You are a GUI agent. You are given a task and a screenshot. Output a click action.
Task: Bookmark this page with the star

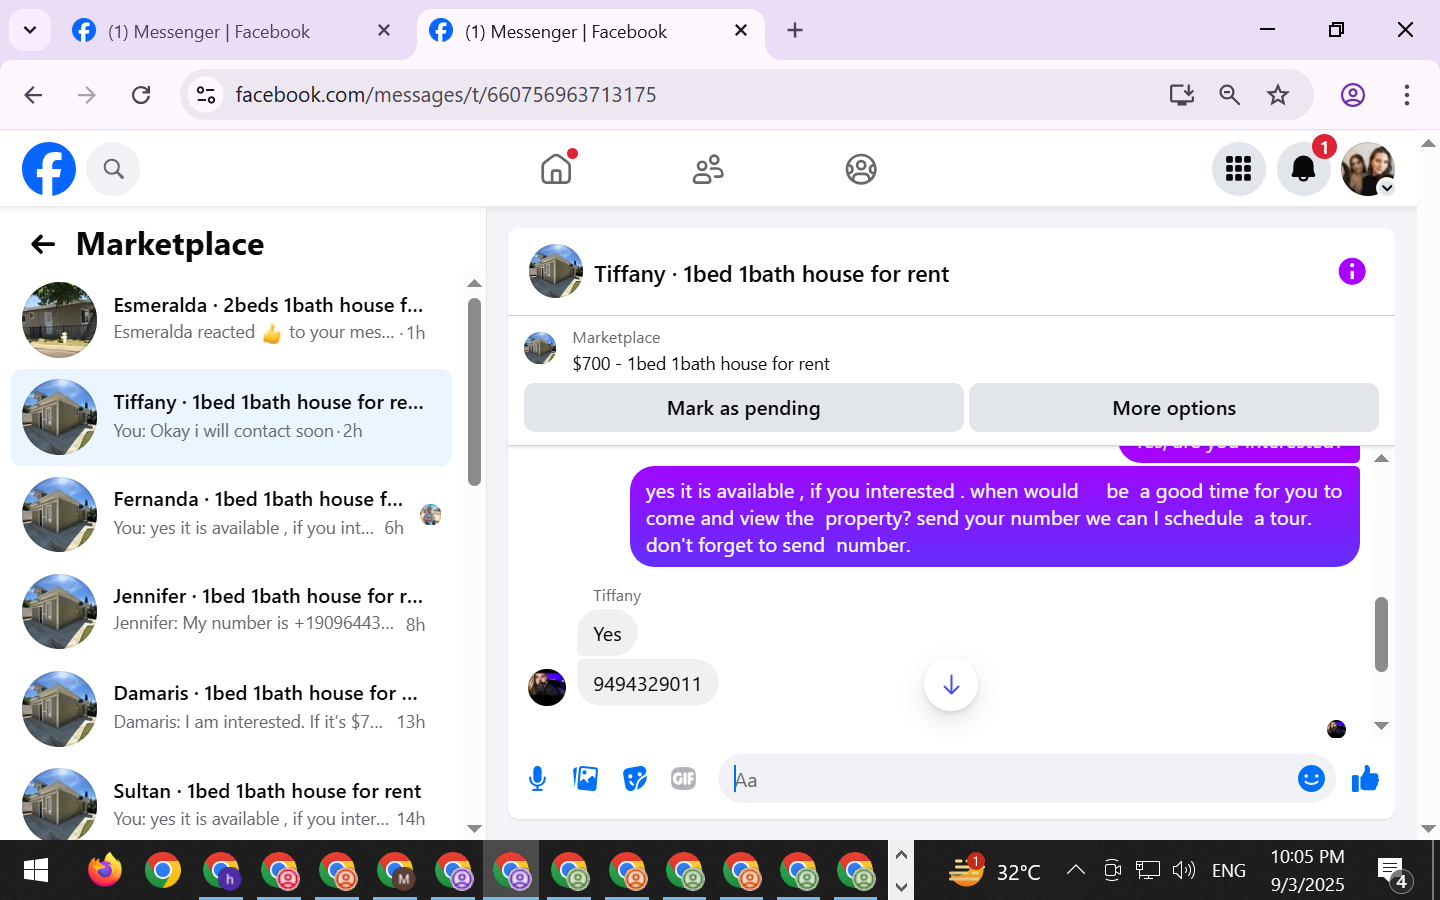(1278, 95)
